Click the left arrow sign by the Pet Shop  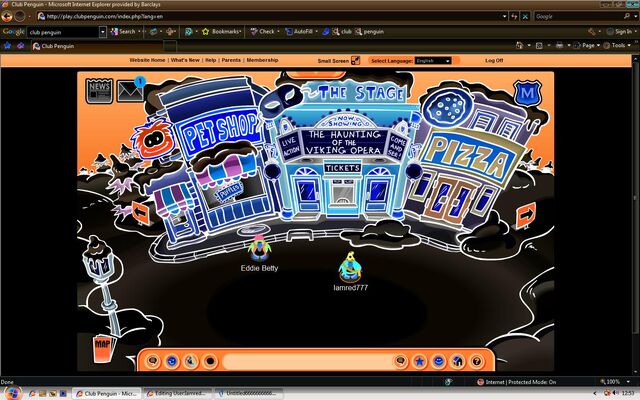(x=141, y=212)
